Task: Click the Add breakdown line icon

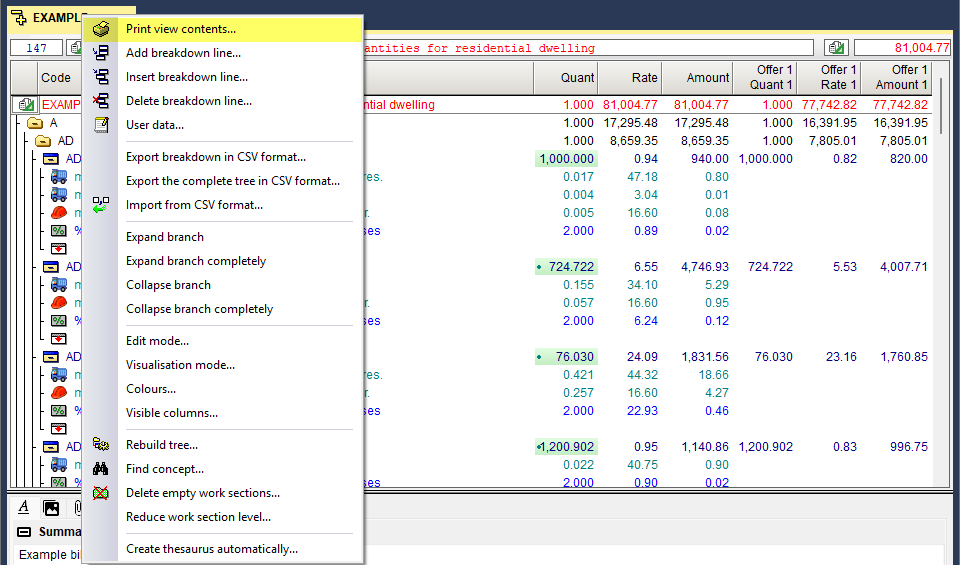Action: click(101, 53)
